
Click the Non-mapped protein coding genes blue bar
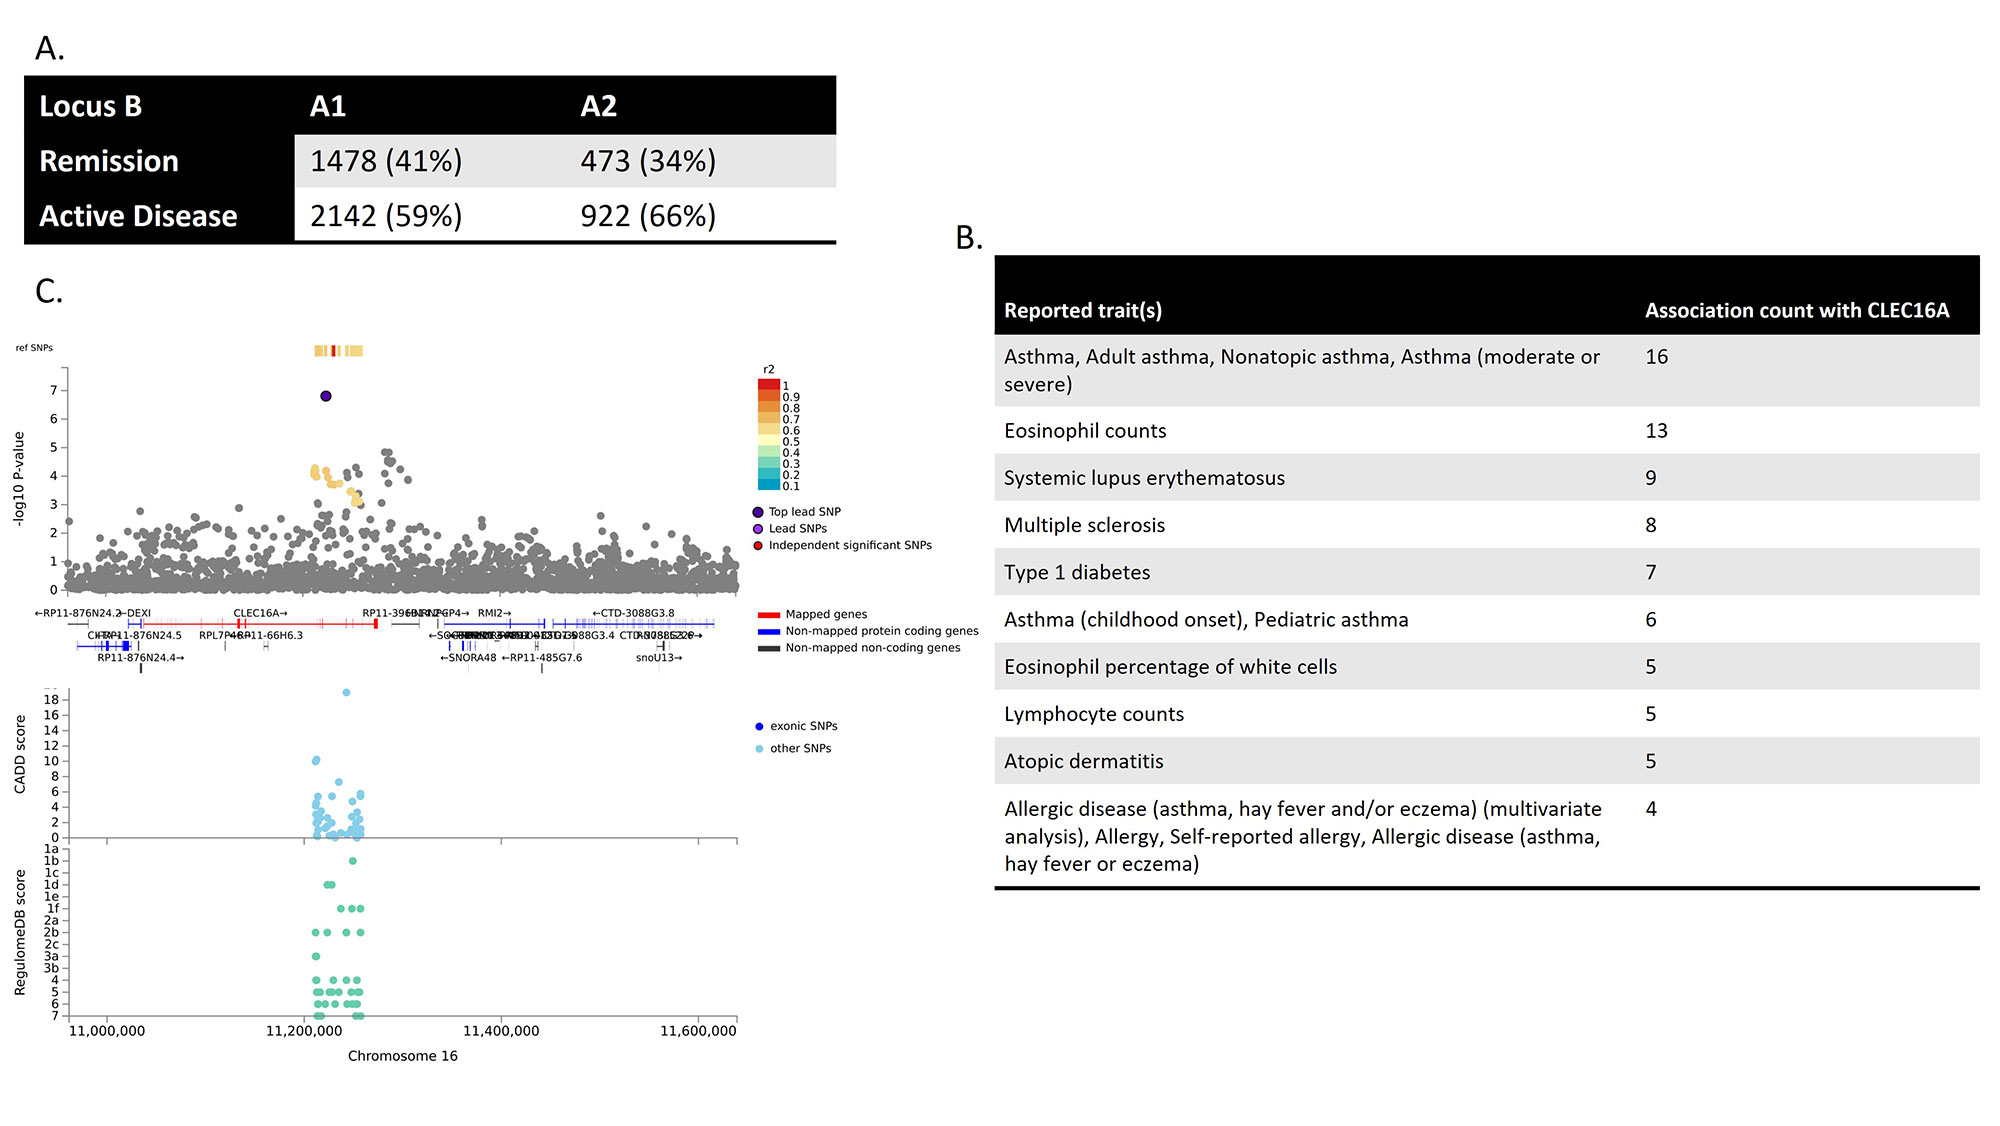[768, 631]
